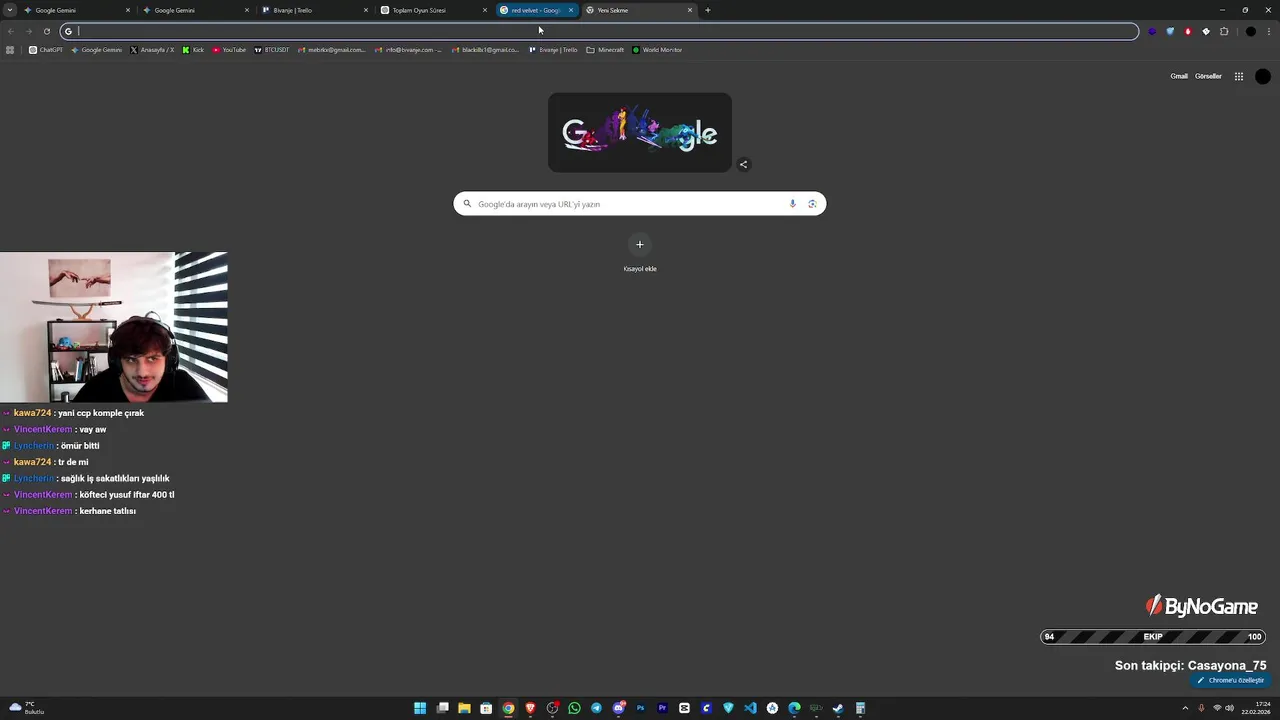Open the Windows Start menu
The height and width of the screenshot is (720, 1280).
coord(420,708)
